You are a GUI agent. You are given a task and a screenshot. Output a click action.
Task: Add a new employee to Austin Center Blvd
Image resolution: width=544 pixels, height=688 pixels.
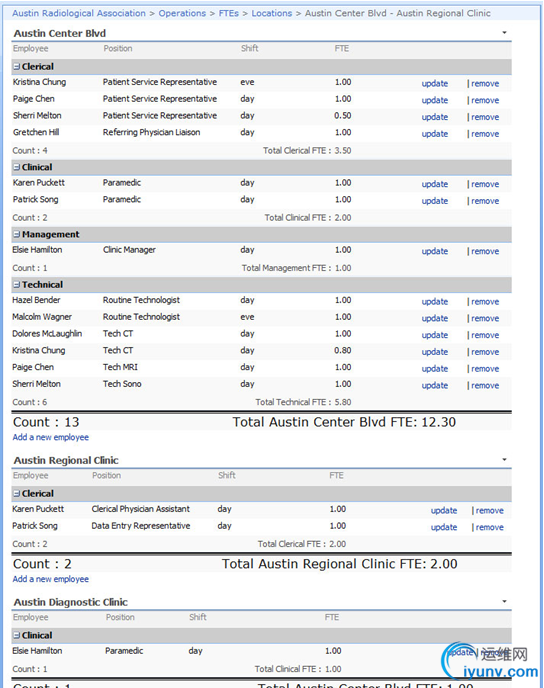[x=50, y=437]
